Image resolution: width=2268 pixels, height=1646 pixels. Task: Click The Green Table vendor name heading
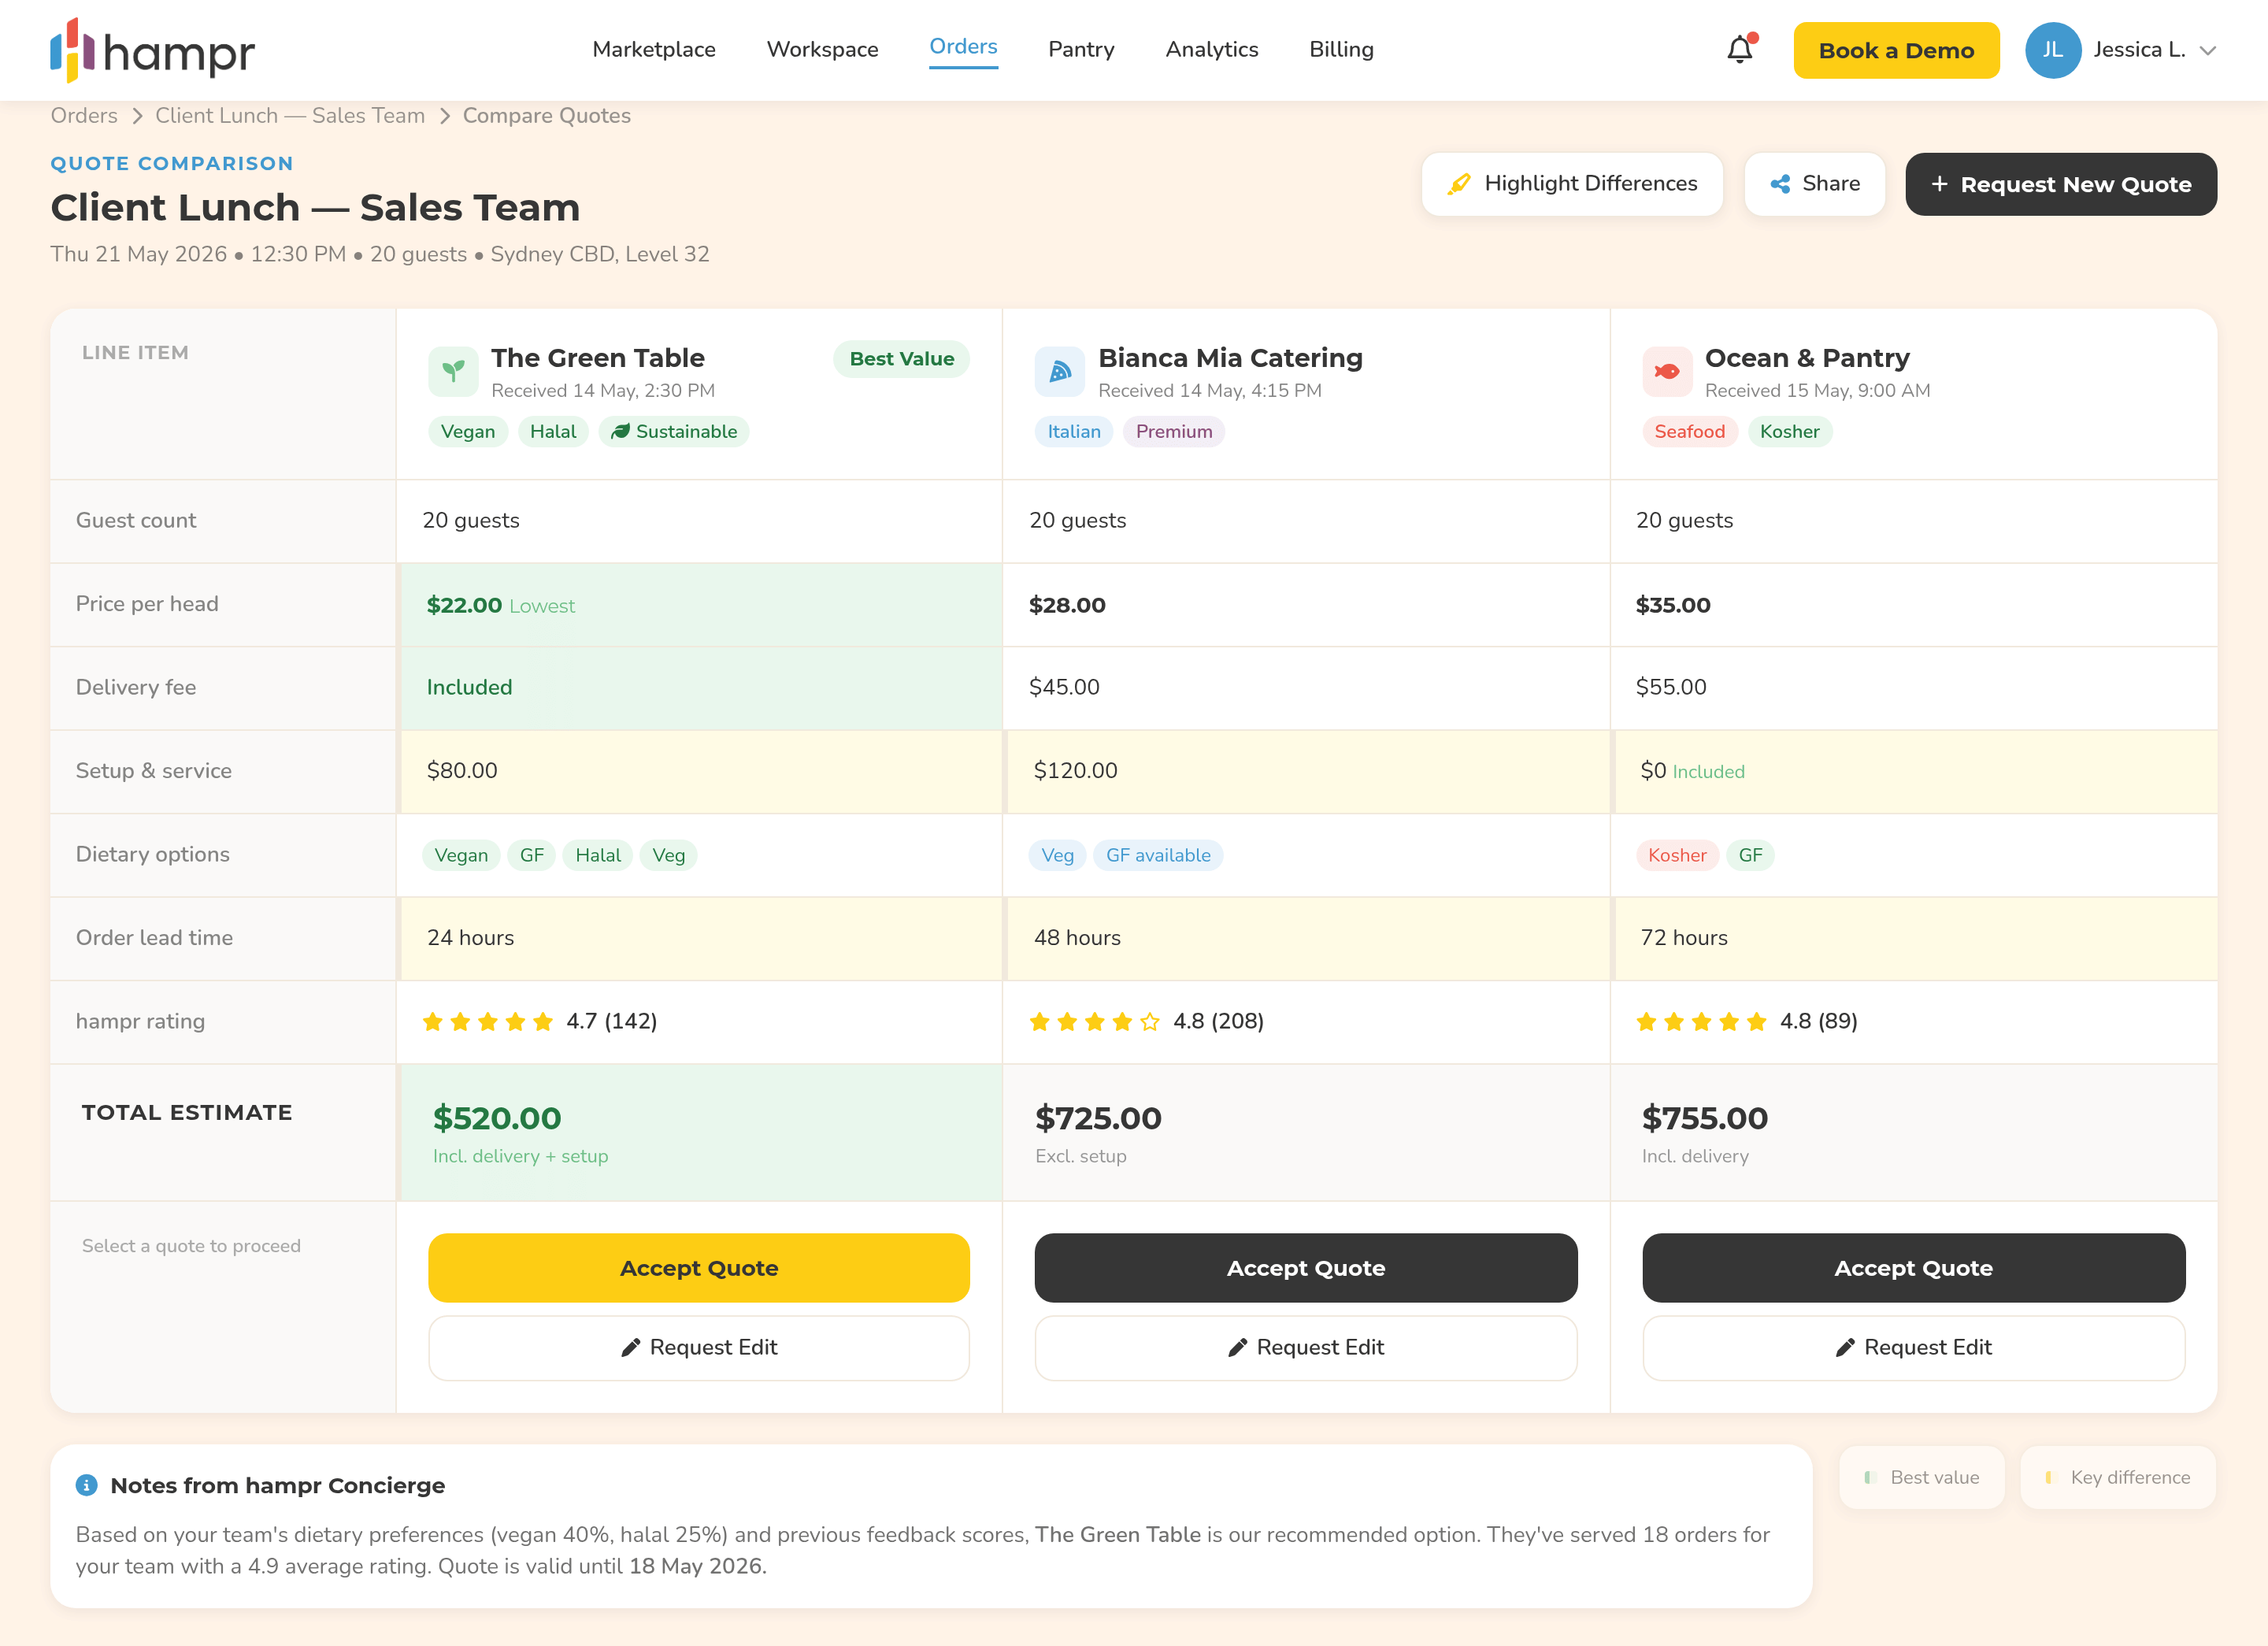tap(597, 357)
